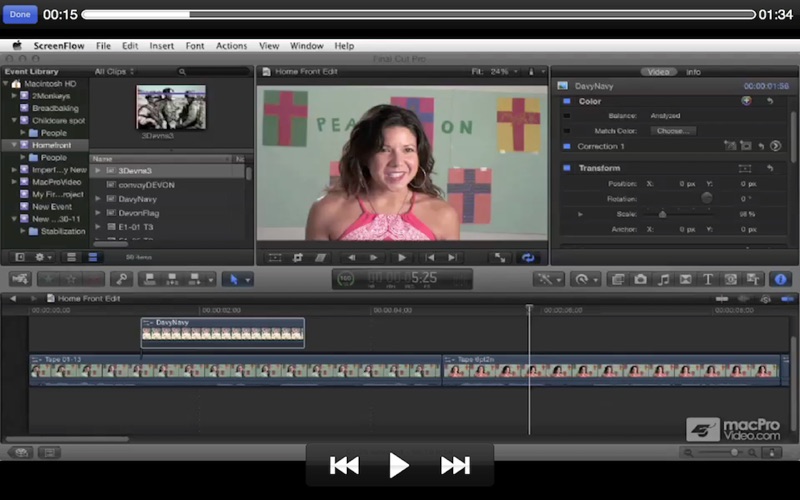Select the arrow Select tool

(234, 279)
